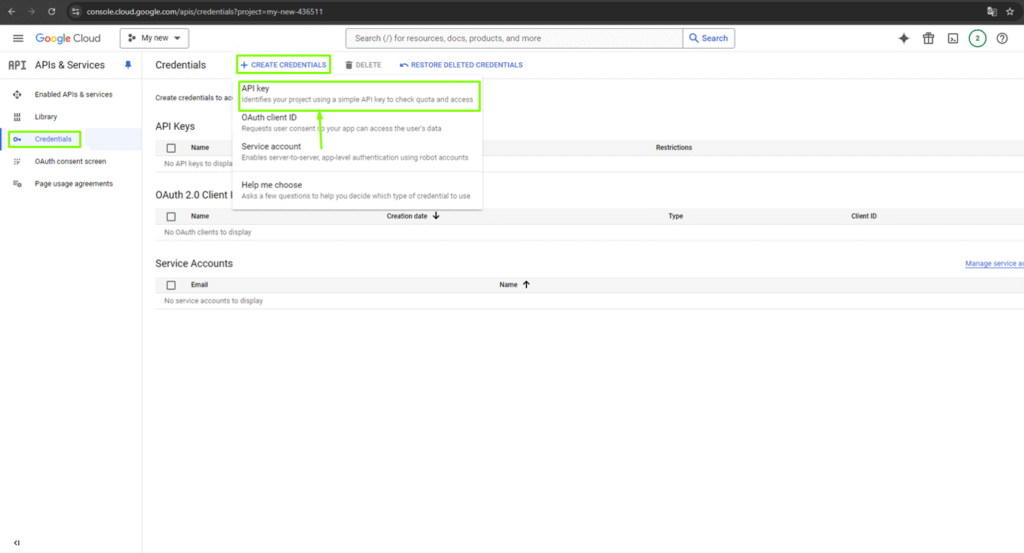1024x553 pixels.
Task: Click the Email column header
Action: [x=199, y=285]
